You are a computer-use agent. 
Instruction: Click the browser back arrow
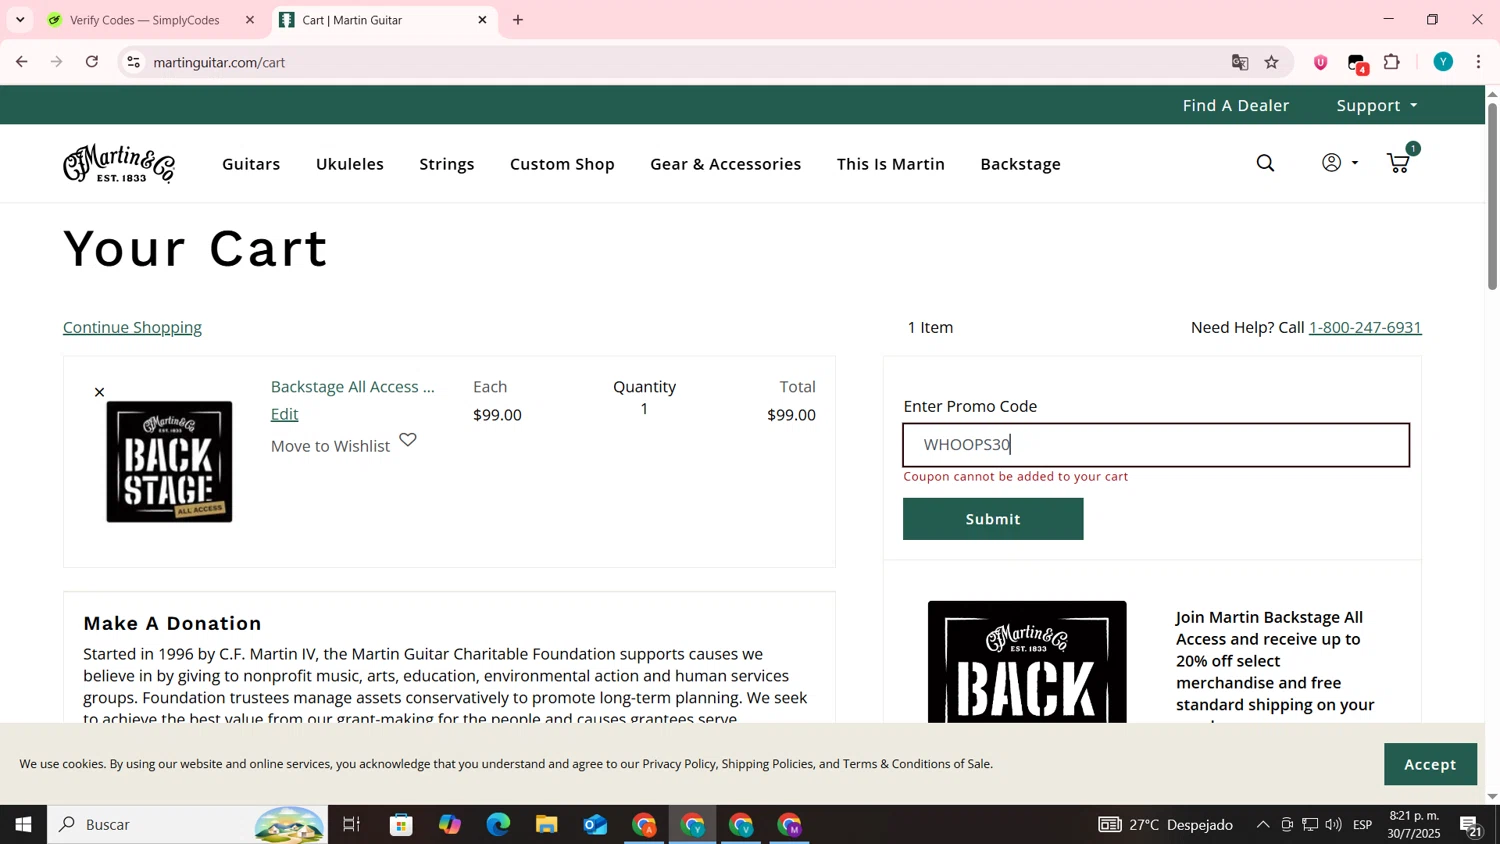21,62
